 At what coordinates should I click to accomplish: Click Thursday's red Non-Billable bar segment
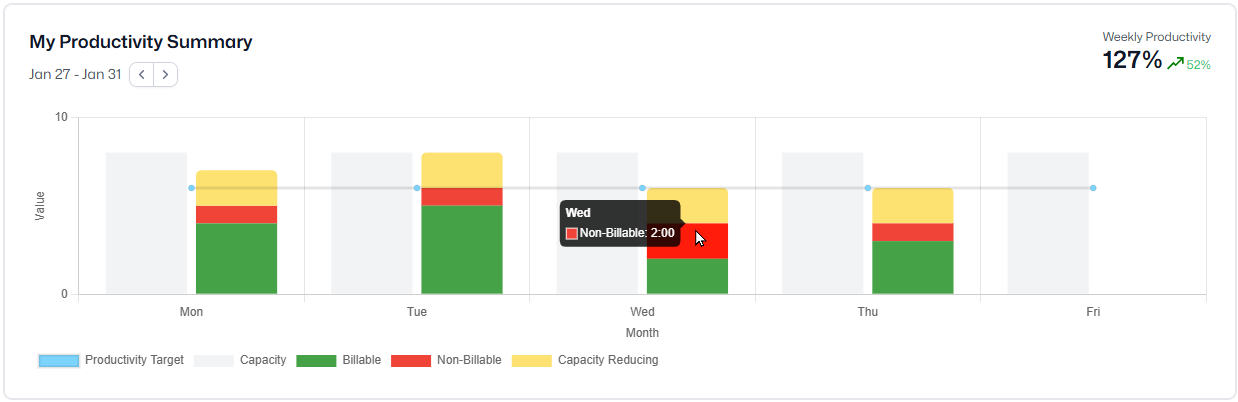coord(912,232)
